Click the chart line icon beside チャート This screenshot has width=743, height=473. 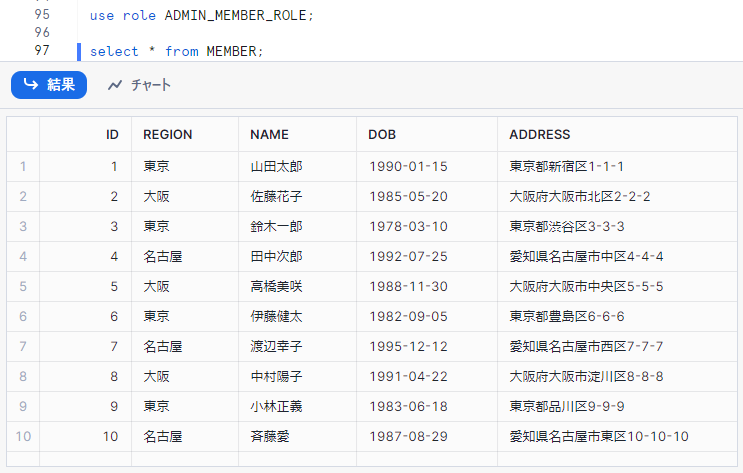click(x=115, y=85)
